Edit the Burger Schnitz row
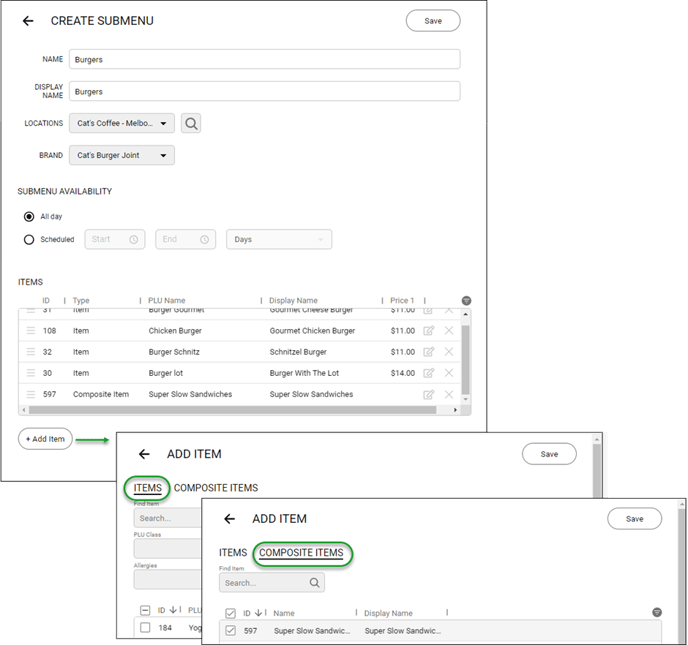This screenshot has width=688, height=645. 429,351
